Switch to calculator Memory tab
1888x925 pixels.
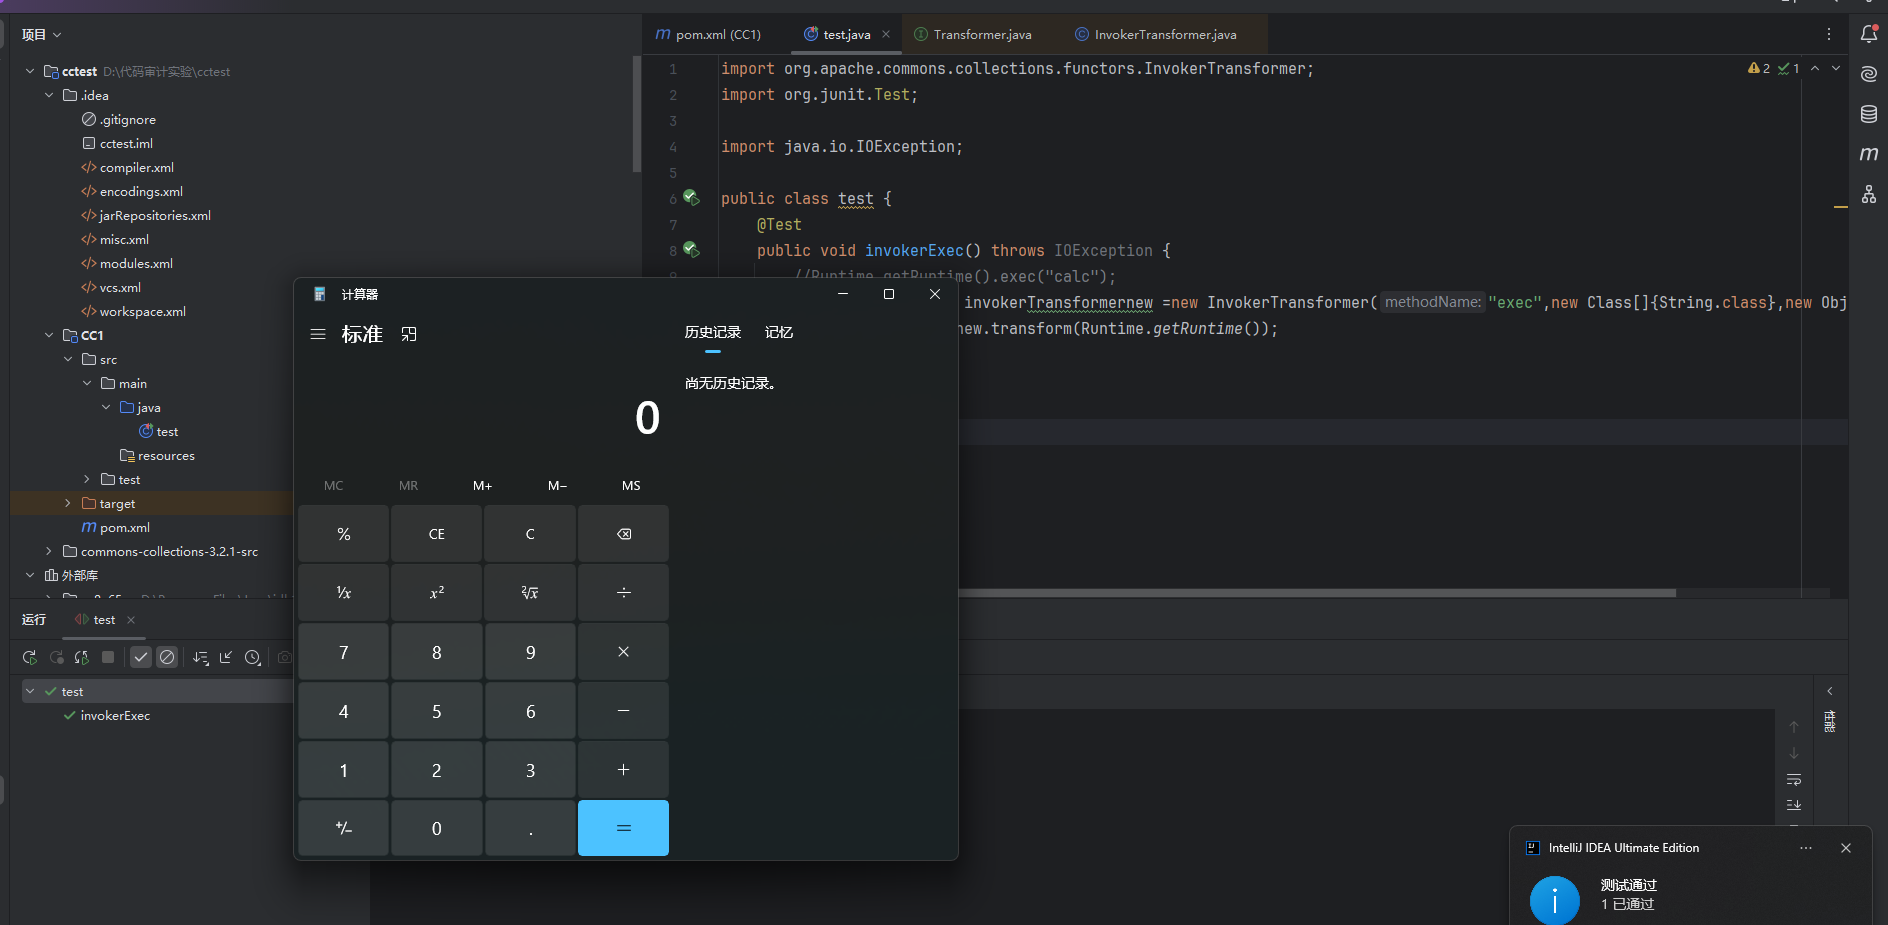(778, 332)
